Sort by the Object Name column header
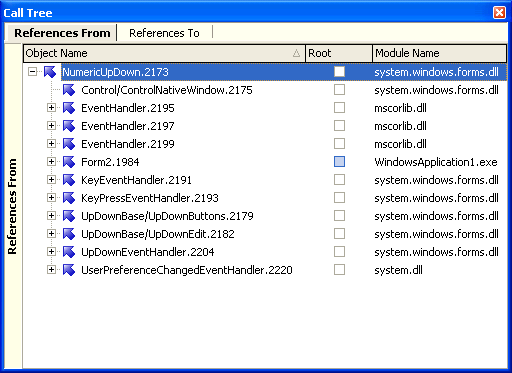 pyautogui.click(x=164, y=53)
